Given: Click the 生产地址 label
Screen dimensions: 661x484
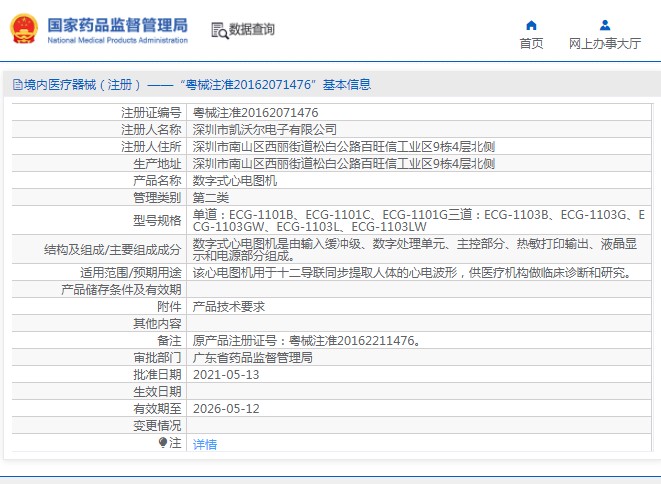Looking at the screenshot, I should click(x=157, y=164).
